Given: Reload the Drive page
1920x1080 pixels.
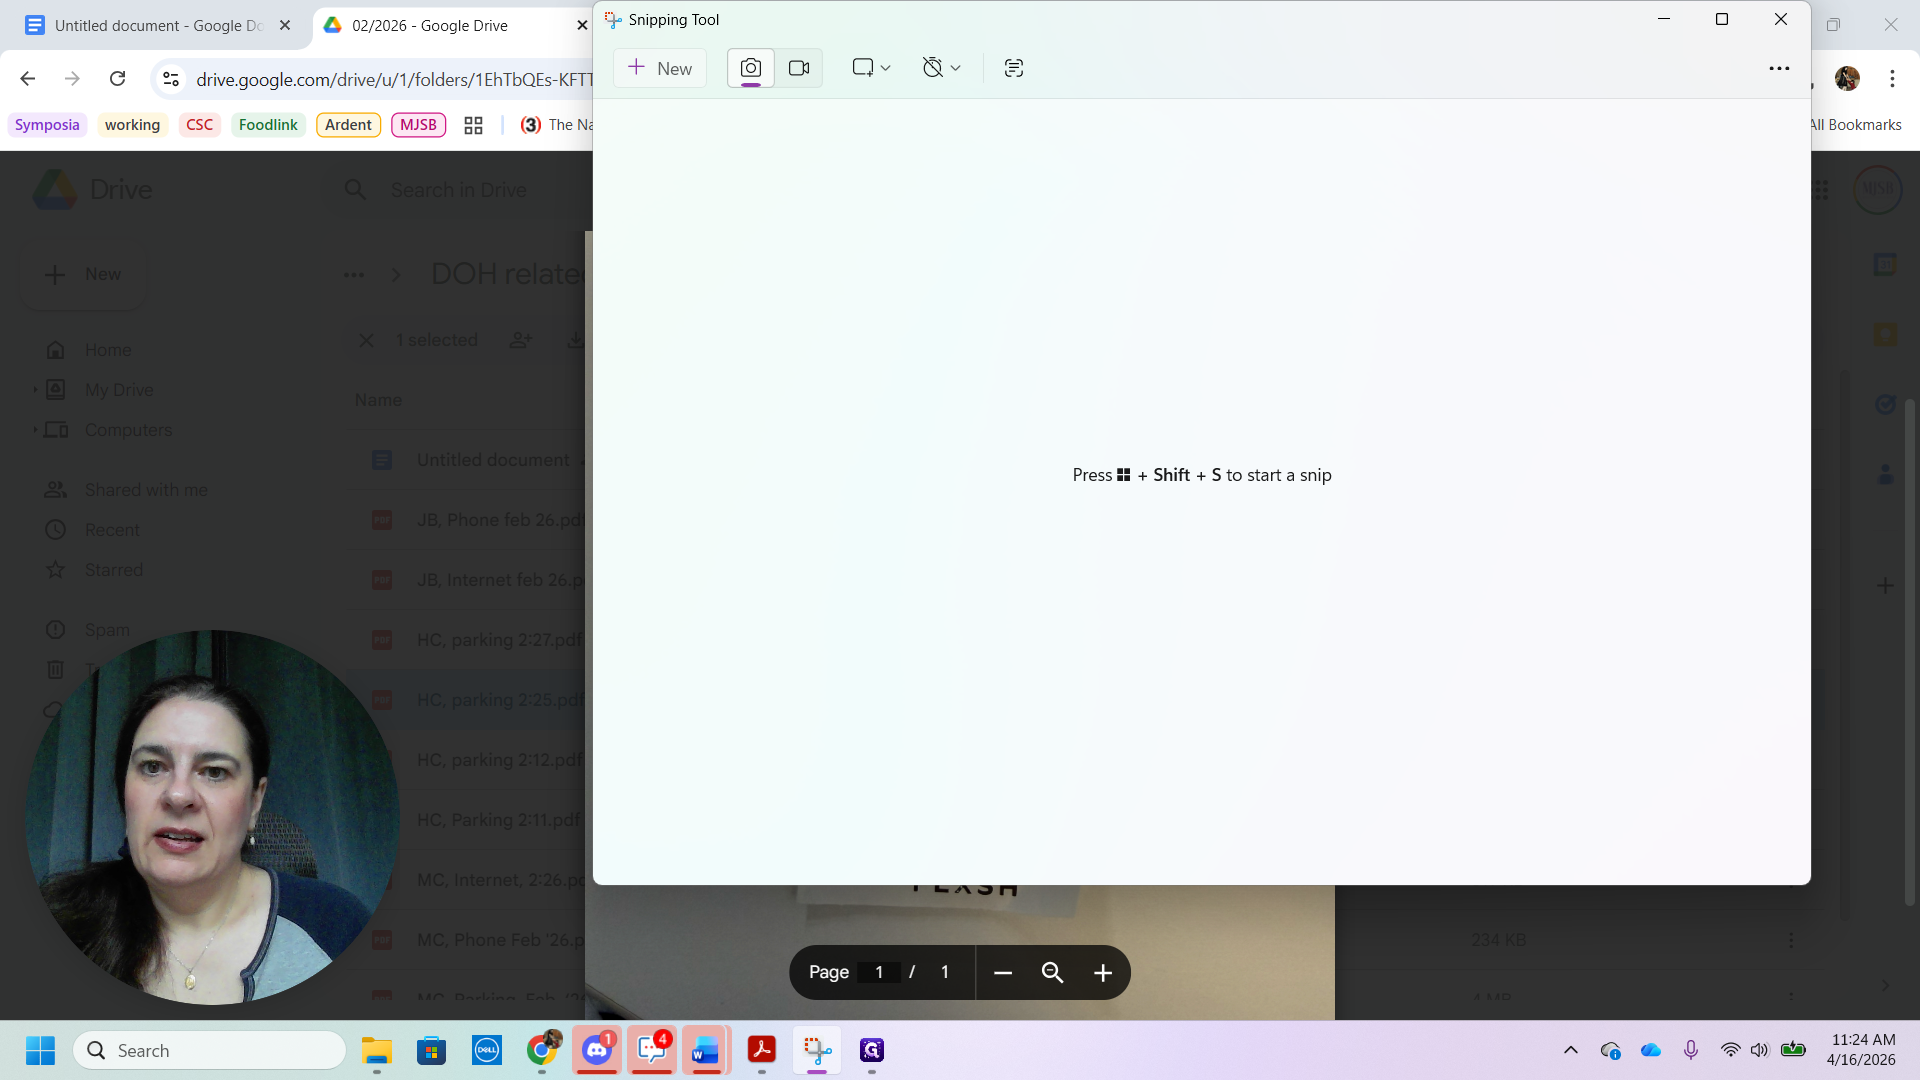Looking at the screenshot, I should (118, 79).
